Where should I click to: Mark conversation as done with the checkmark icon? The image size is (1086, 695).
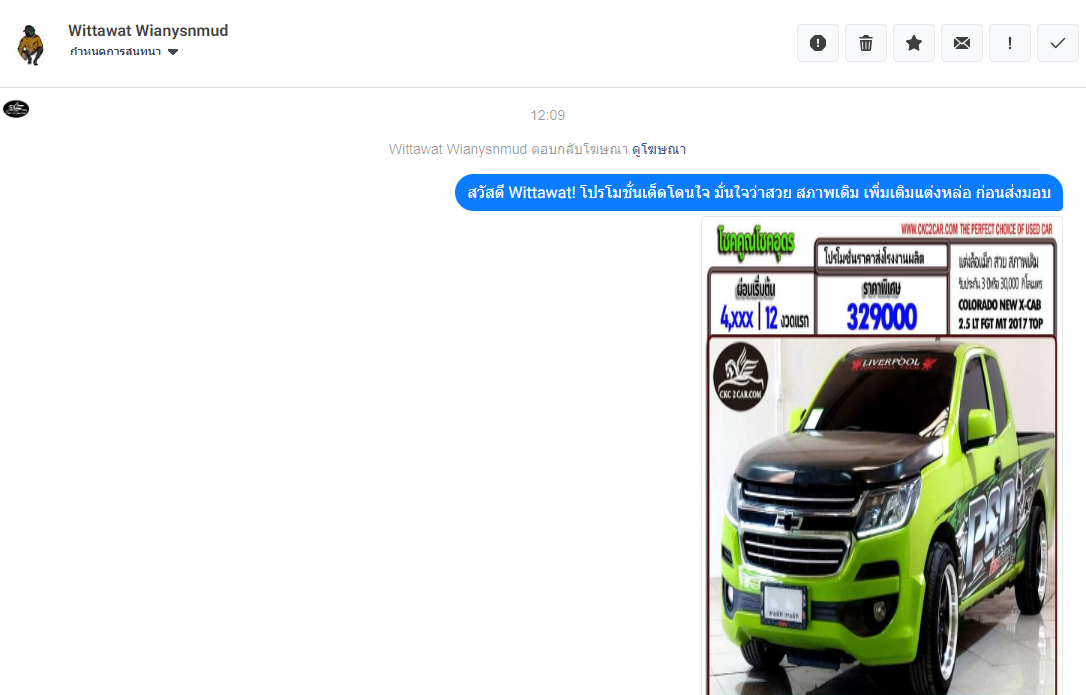1058,43
